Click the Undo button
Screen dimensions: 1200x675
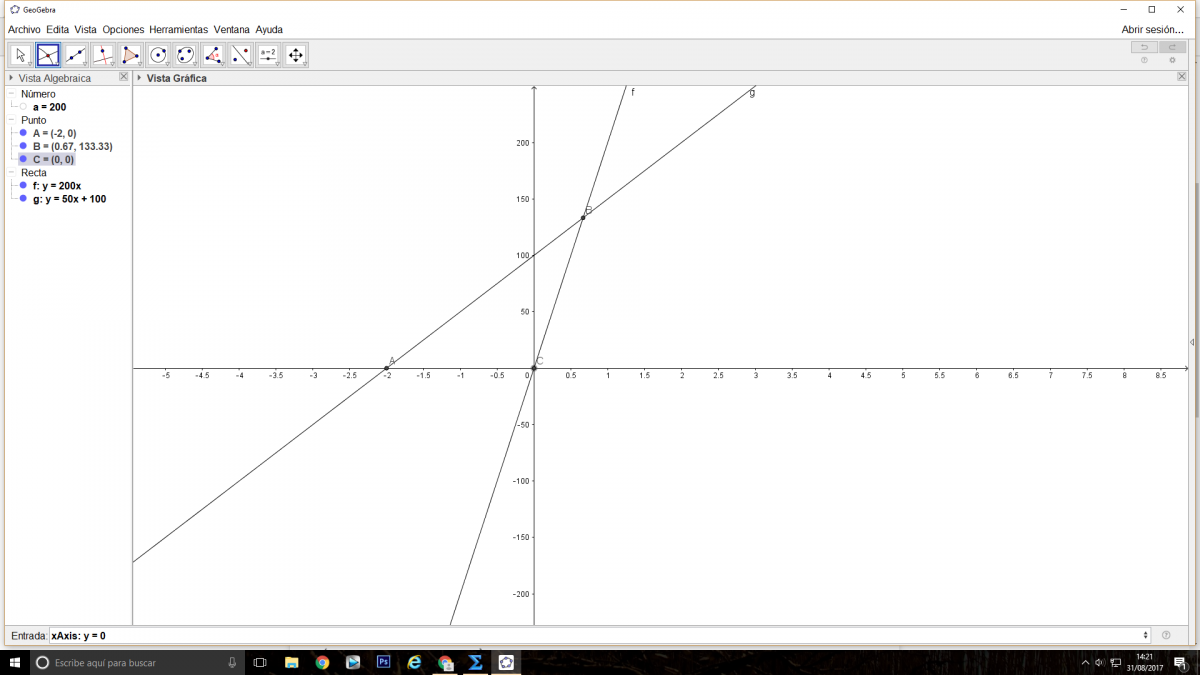click(1144, 47)
